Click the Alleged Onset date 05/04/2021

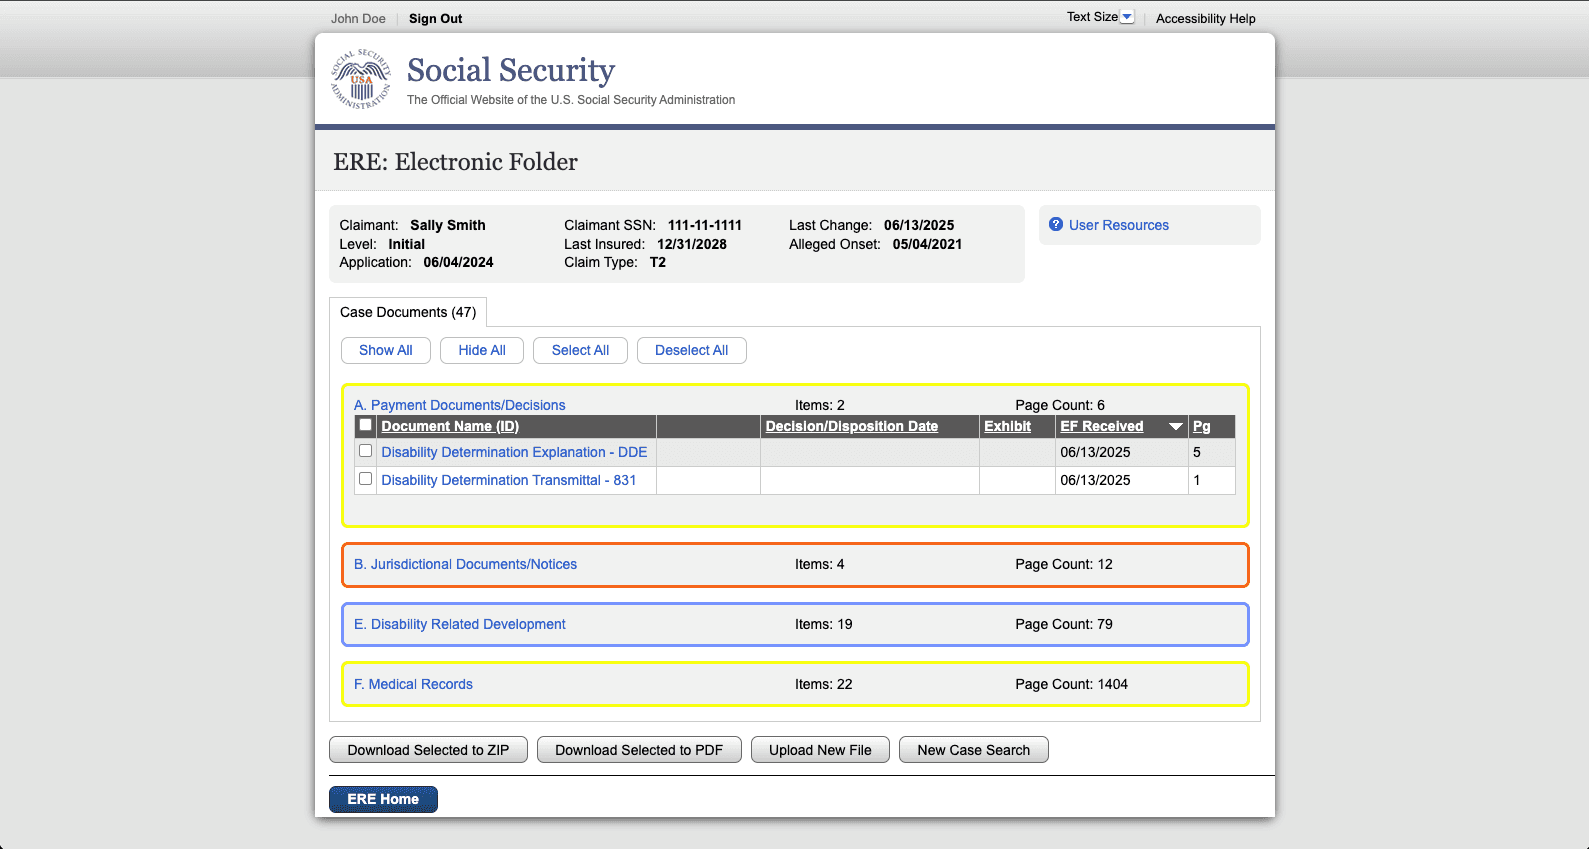click(x=927, y=244)
